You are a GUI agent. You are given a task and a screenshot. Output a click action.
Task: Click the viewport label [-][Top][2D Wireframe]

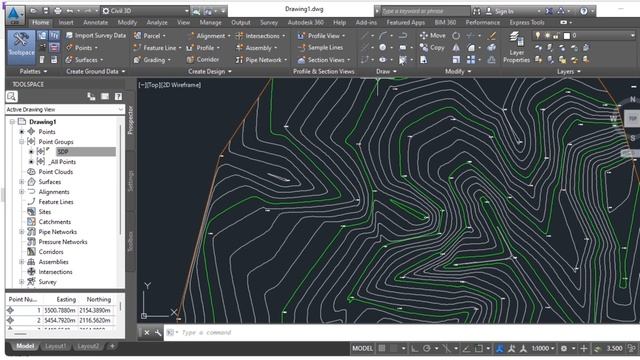tap(169, 85)
